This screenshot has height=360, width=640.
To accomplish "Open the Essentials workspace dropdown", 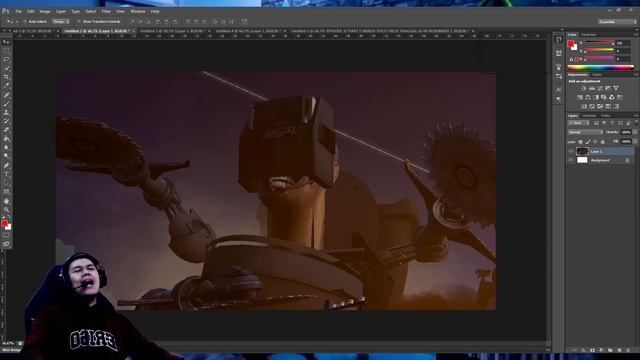I will 618,22.
